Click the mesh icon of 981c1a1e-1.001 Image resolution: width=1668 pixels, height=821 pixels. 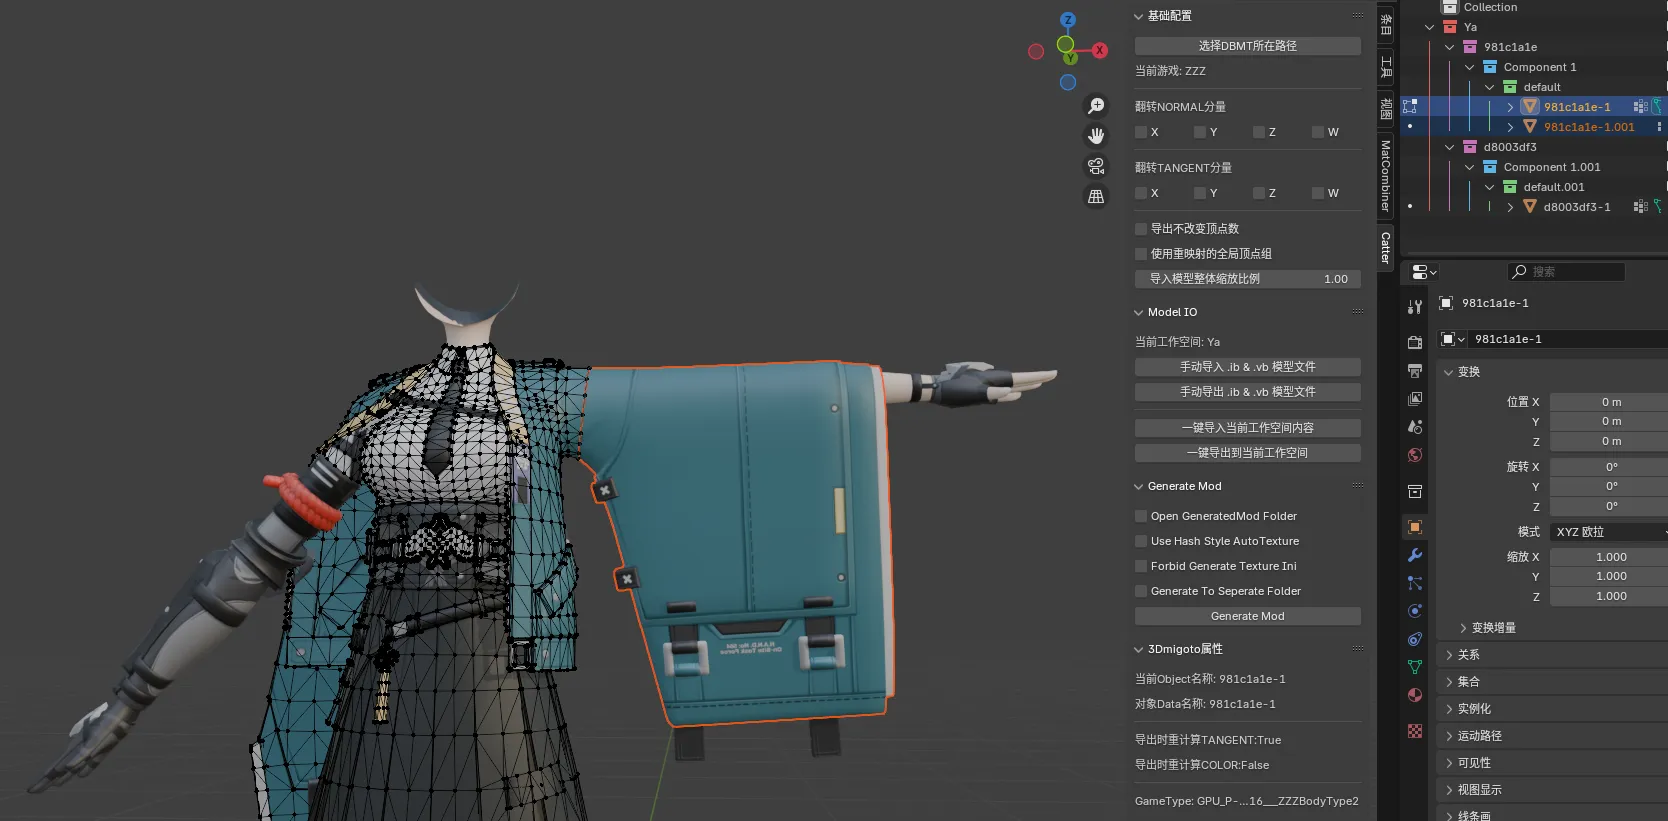pos(1530,127)
